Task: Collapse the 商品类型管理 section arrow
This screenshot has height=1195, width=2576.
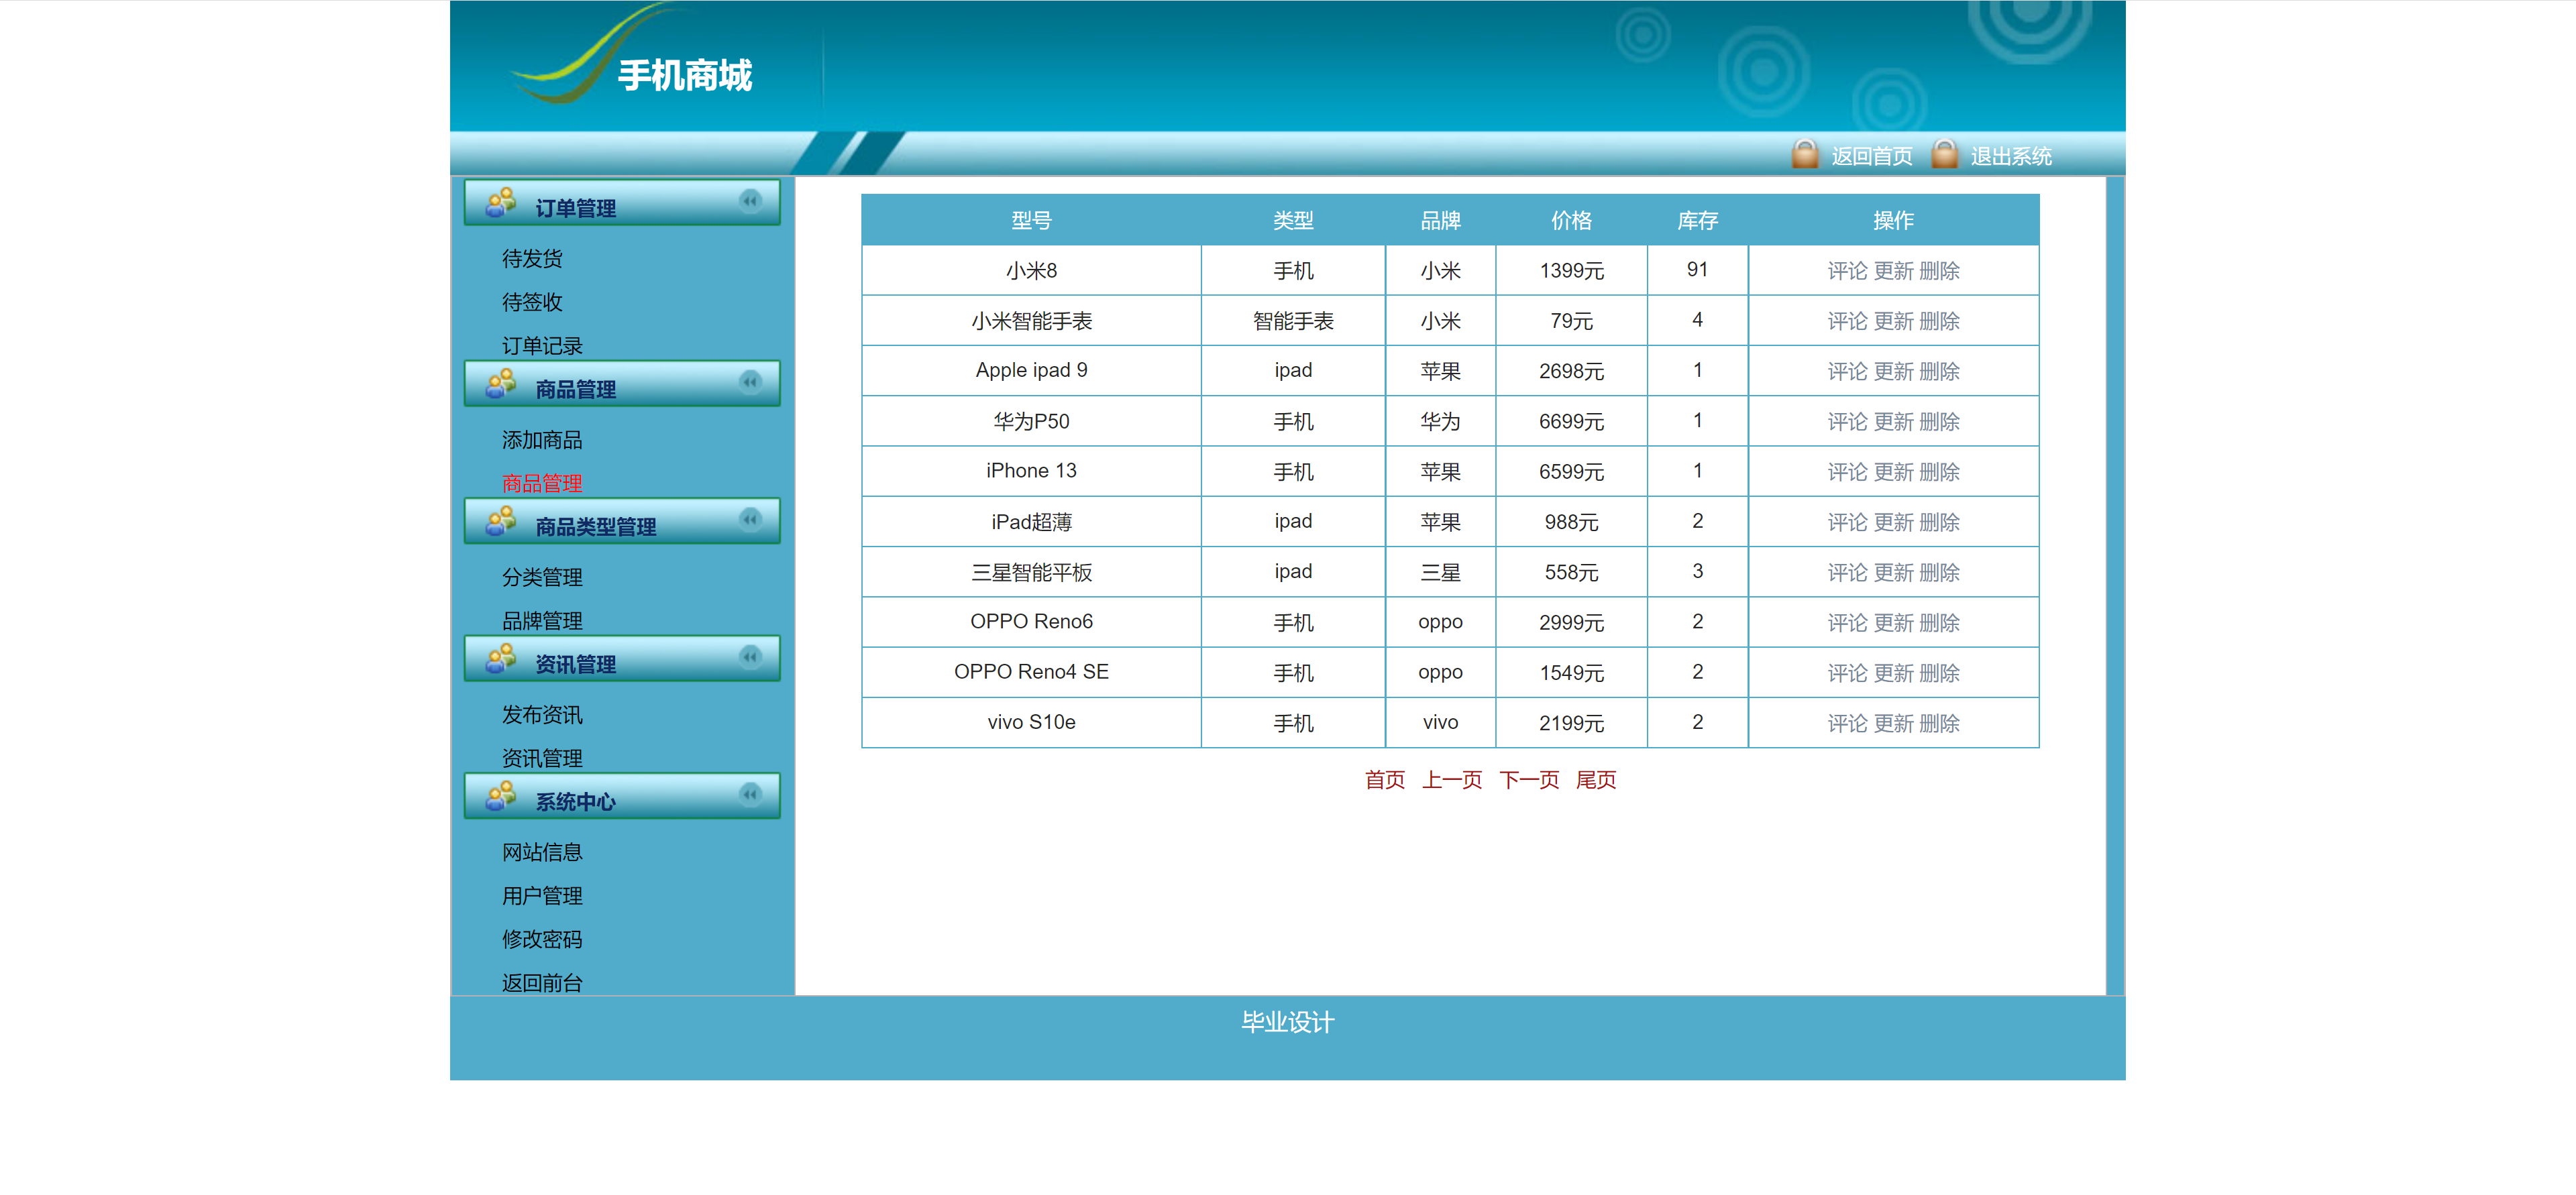Action: (x=750, y=519)
